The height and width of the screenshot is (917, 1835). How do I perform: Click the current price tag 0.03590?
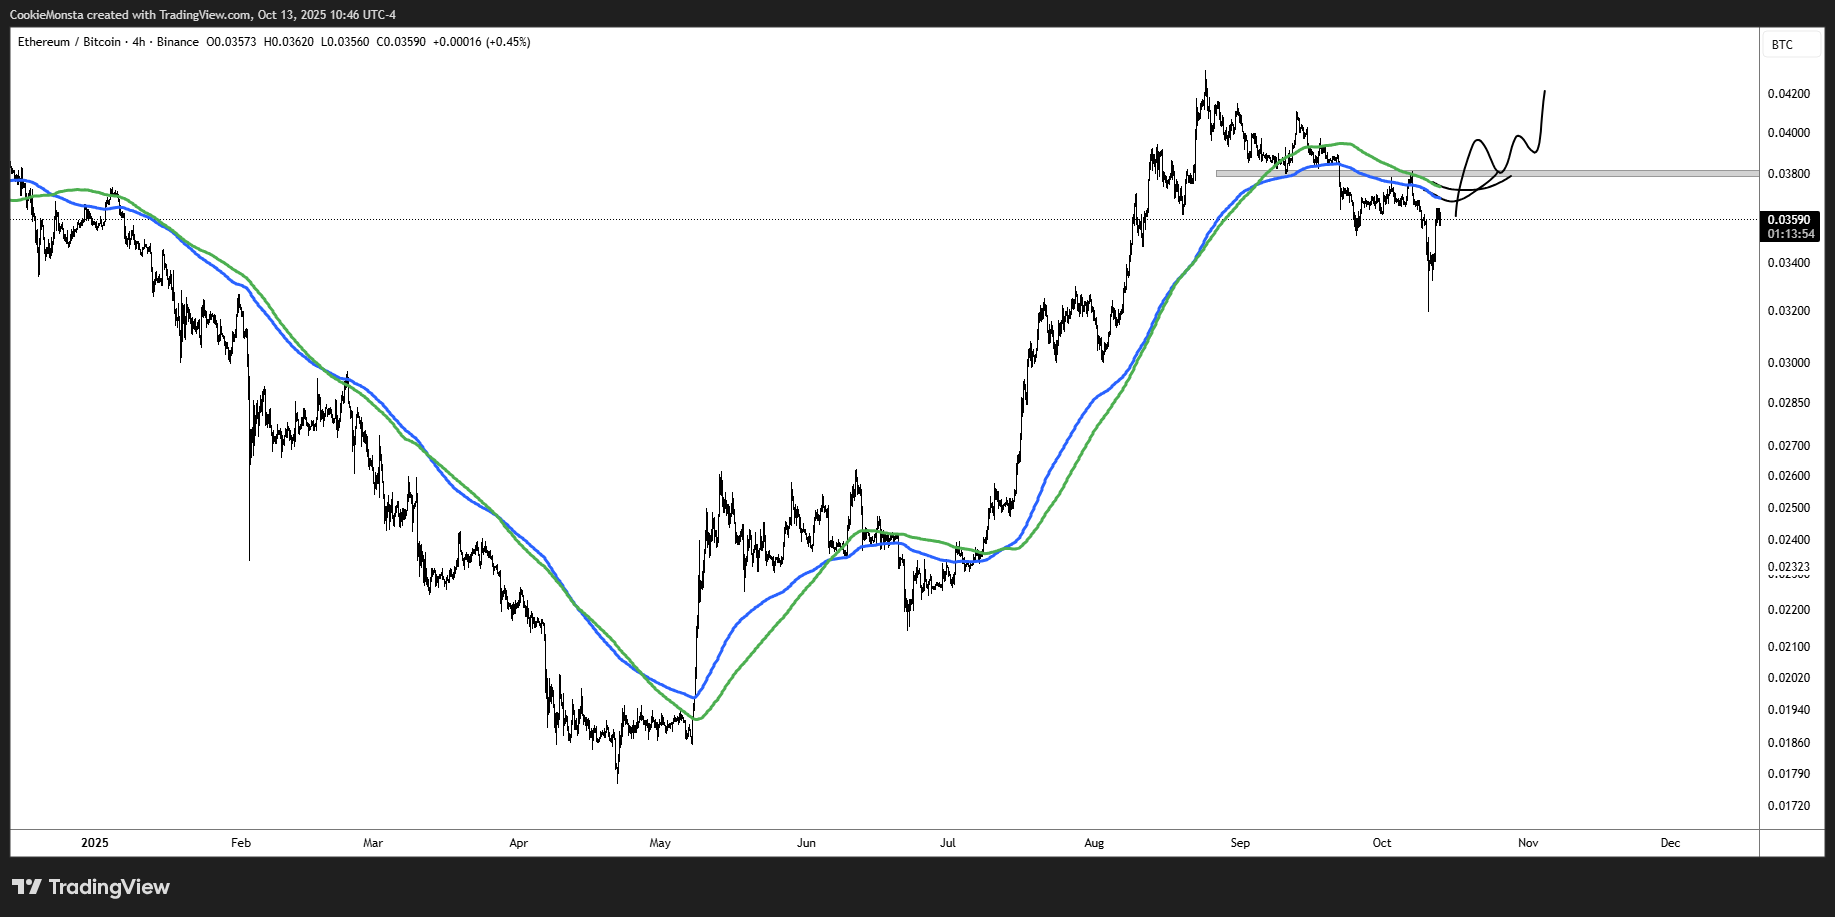click(1788, 220)
